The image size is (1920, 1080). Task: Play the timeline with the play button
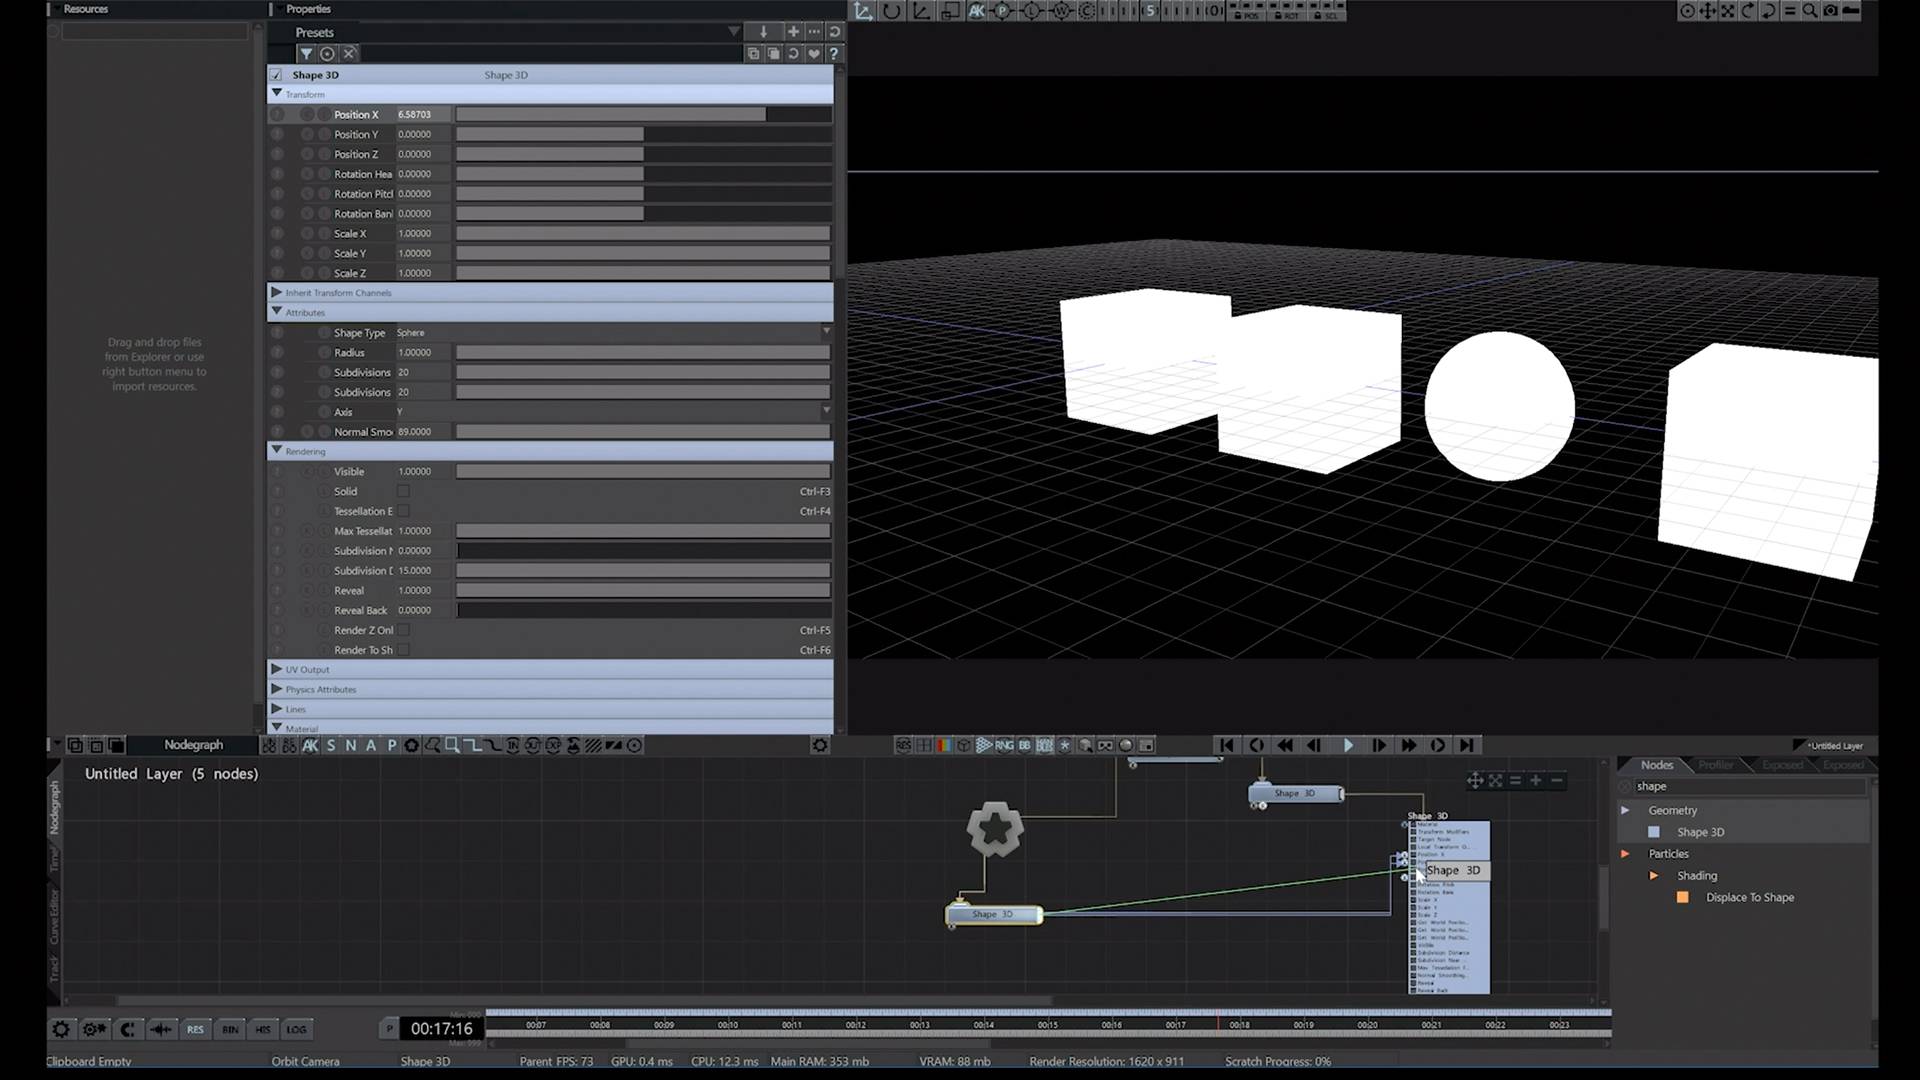1347,745
